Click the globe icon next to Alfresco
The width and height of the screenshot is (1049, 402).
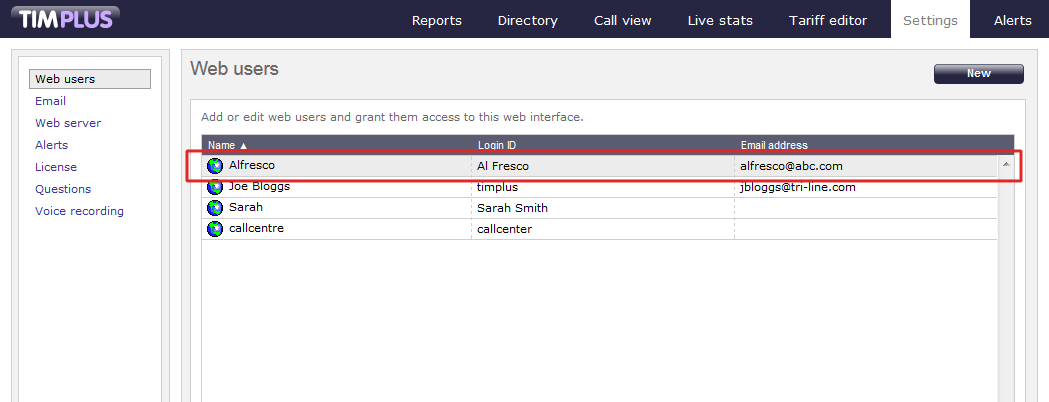click(x=215, y=166)
